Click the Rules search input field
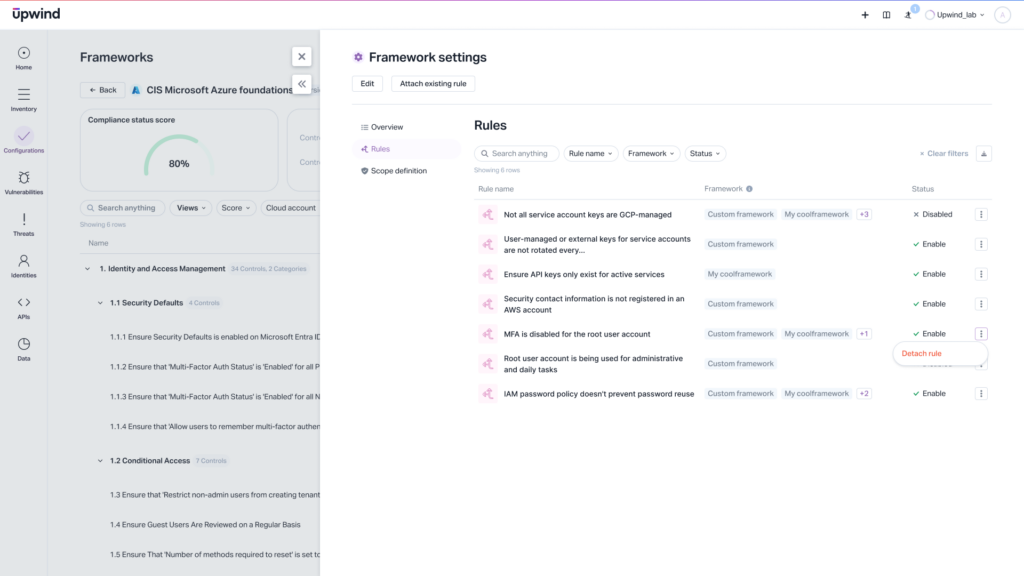 [x=516, y=153]
